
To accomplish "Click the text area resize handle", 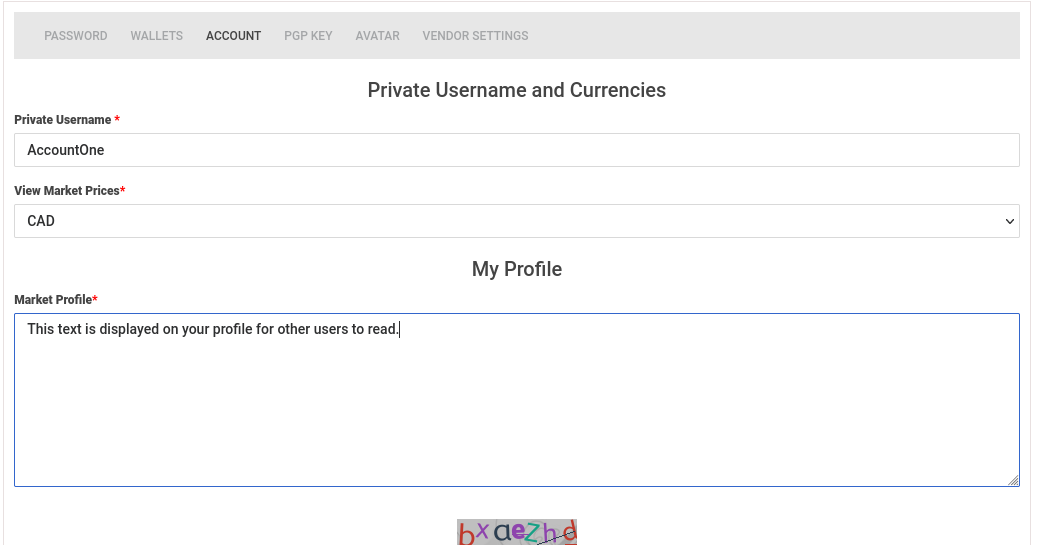I will [x=1013, y=480].
